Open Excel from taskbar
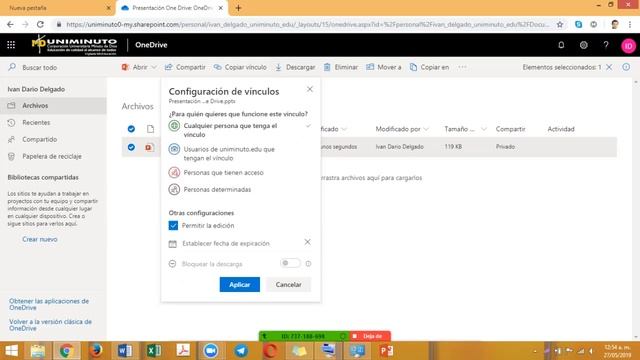 154,351
